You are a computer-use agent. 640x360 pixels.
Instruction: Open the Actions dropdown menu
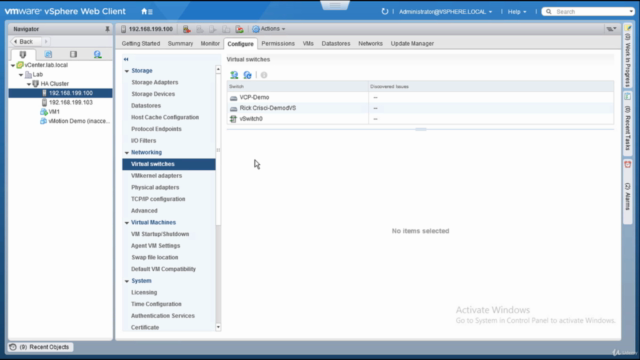pos(269,29)
